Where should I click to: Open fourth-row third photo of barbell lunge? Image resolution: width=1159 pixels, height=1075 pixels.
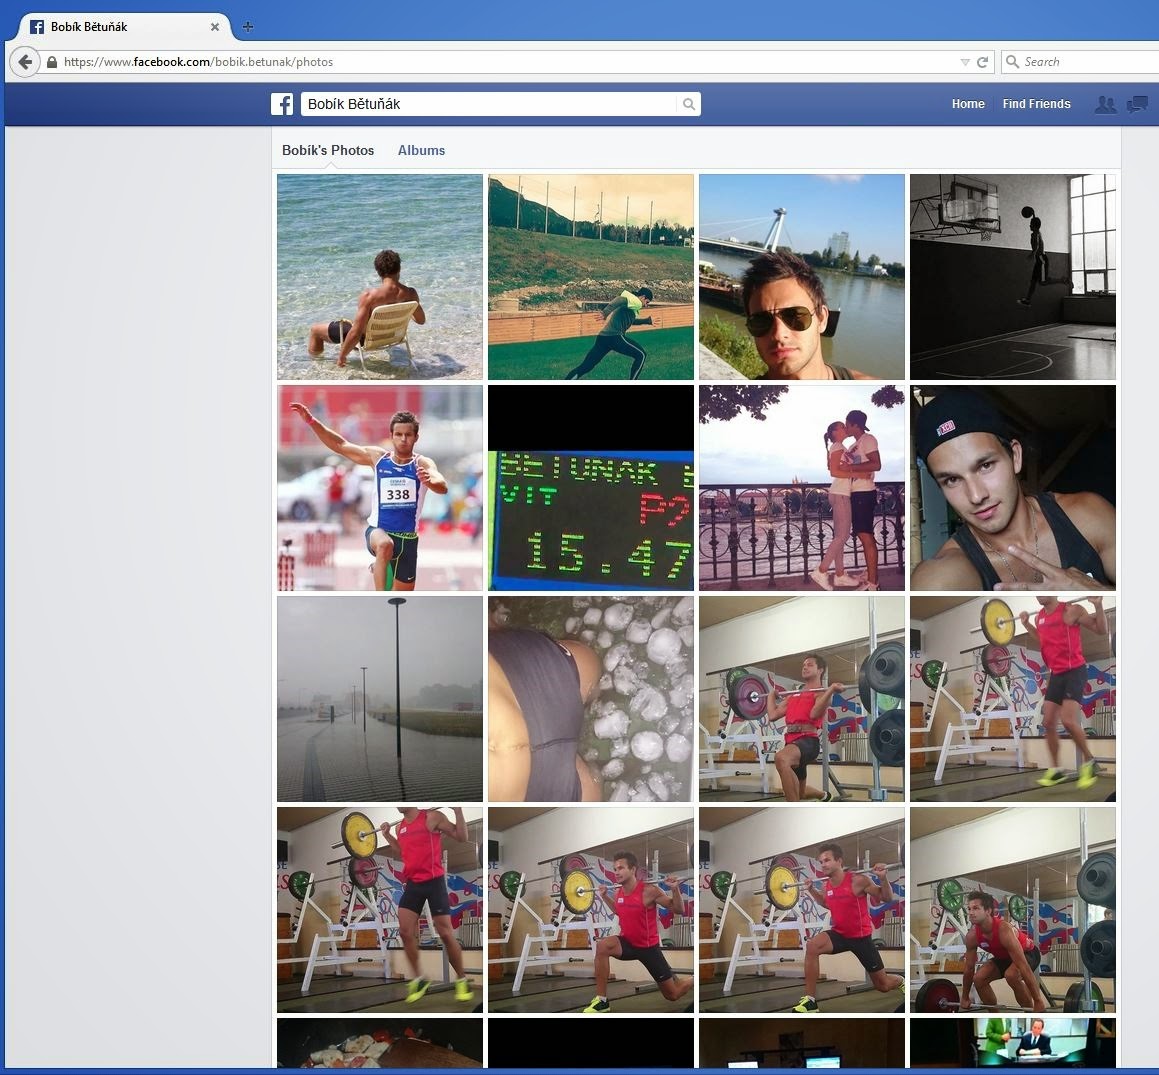[x=802, y=910]
